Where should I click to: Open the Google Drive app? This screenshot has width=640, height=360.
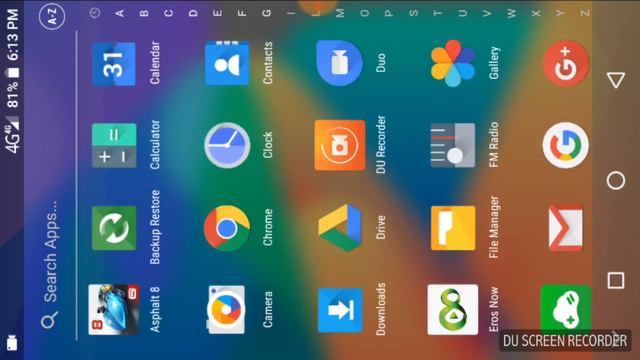pos(340,228)
